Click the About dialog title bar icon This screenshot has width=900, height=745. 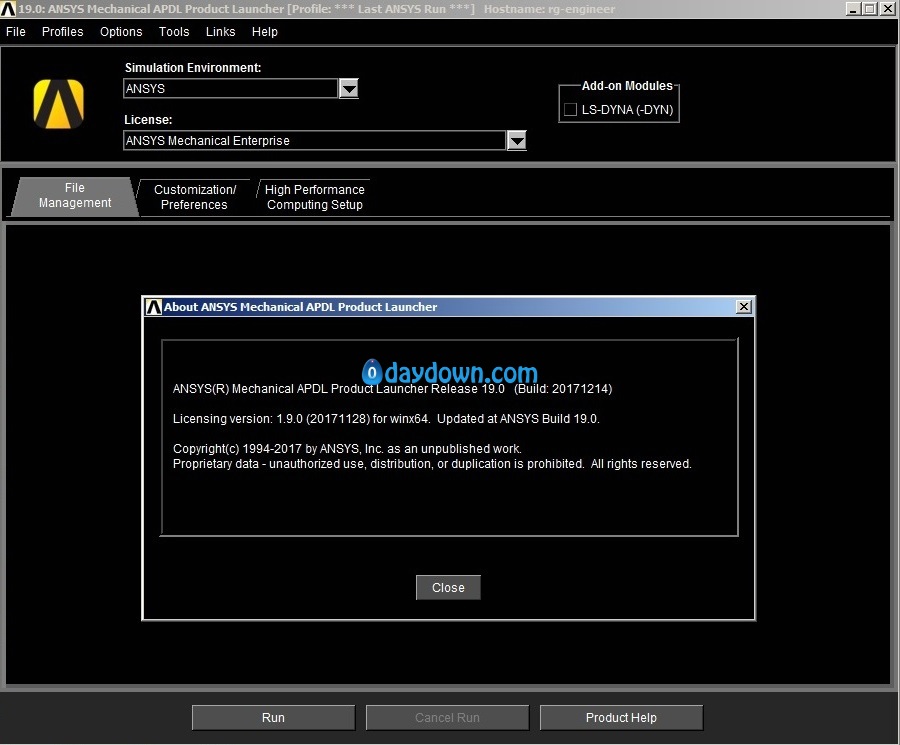coord(153,307)
